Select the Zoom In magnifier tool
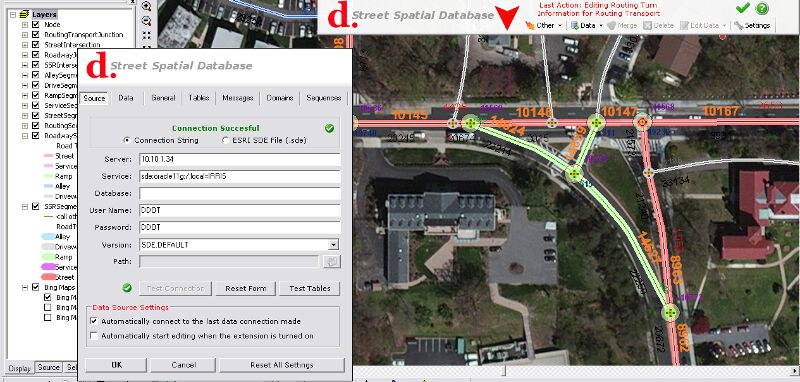Screen dimensions: 800x382 tap(147, 6)
